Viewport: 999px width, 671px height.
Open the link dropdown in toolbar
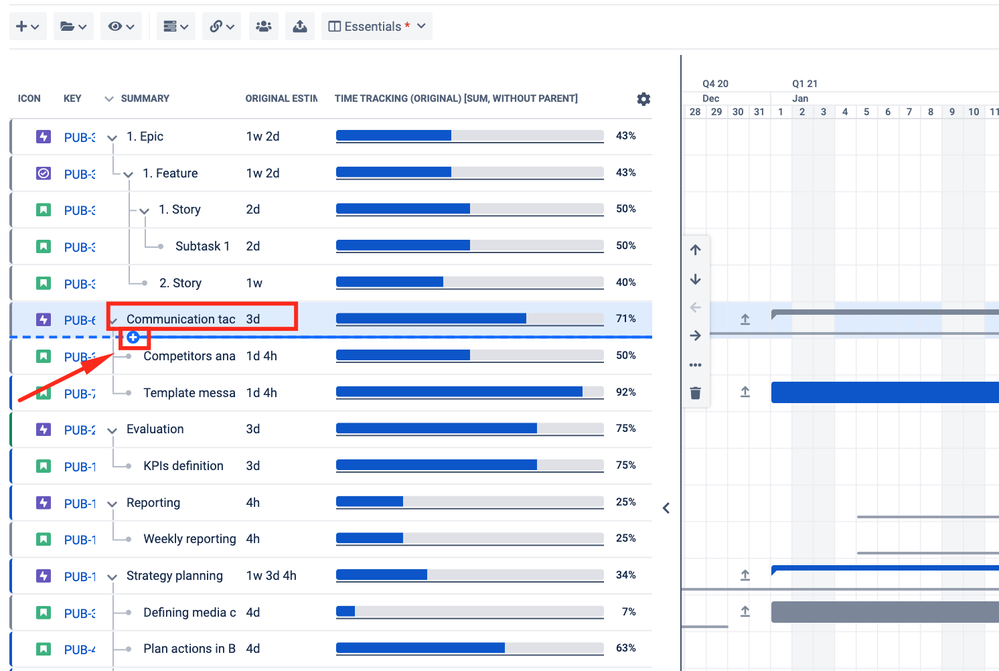click(x=221, y=27)
